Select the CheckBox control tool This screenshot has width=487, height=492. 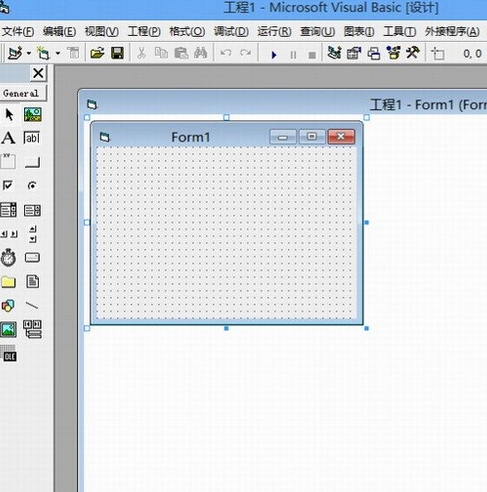point(8,185)
